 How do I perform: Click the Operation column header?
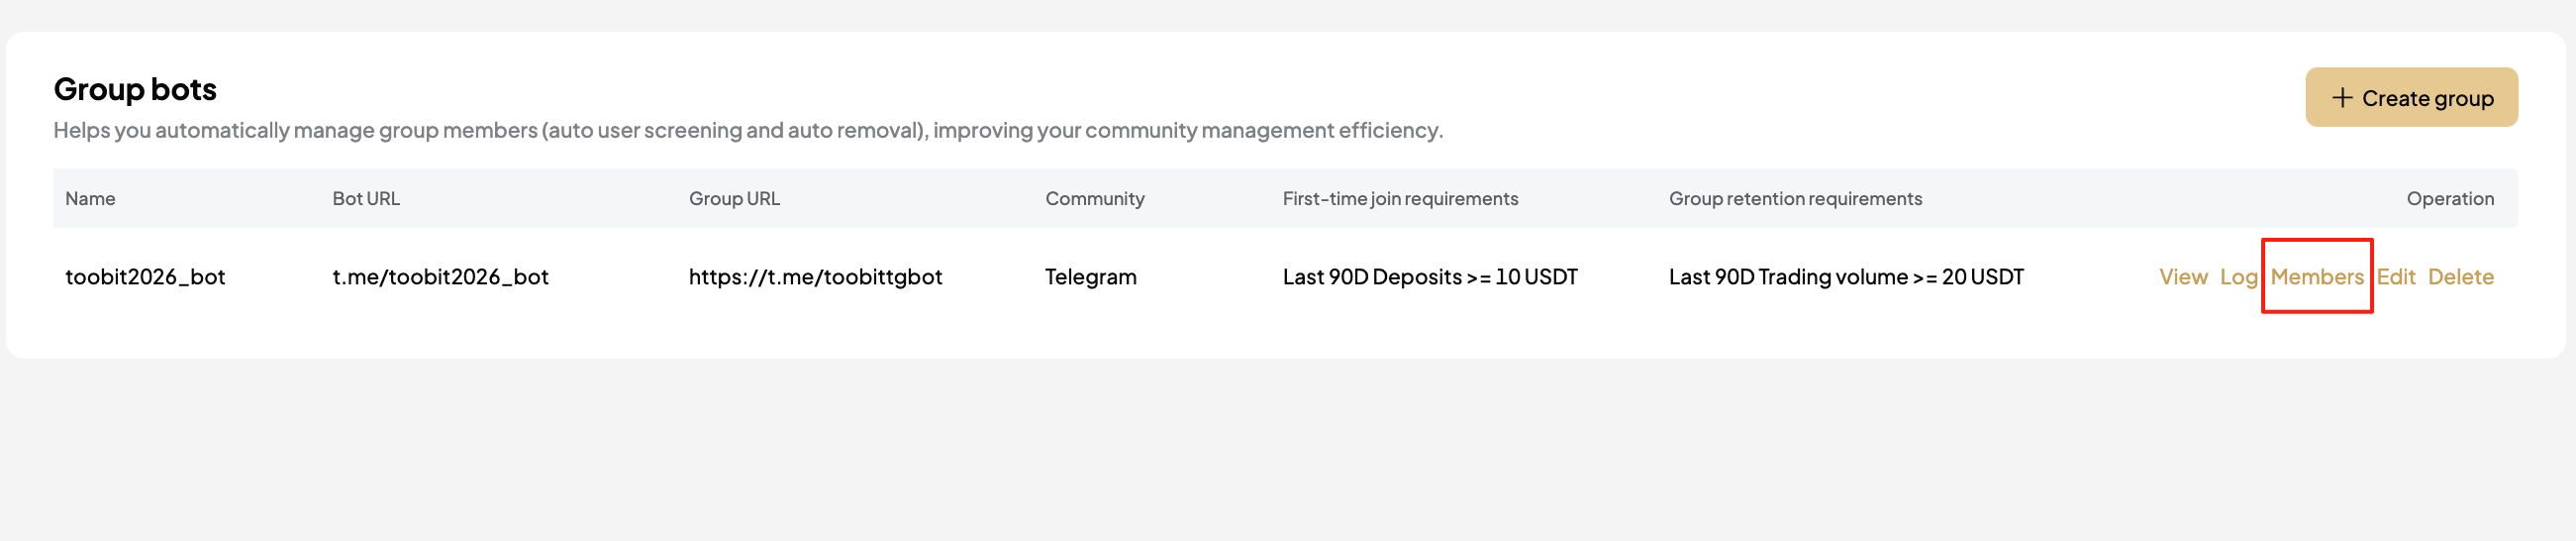click(2449, 199)
